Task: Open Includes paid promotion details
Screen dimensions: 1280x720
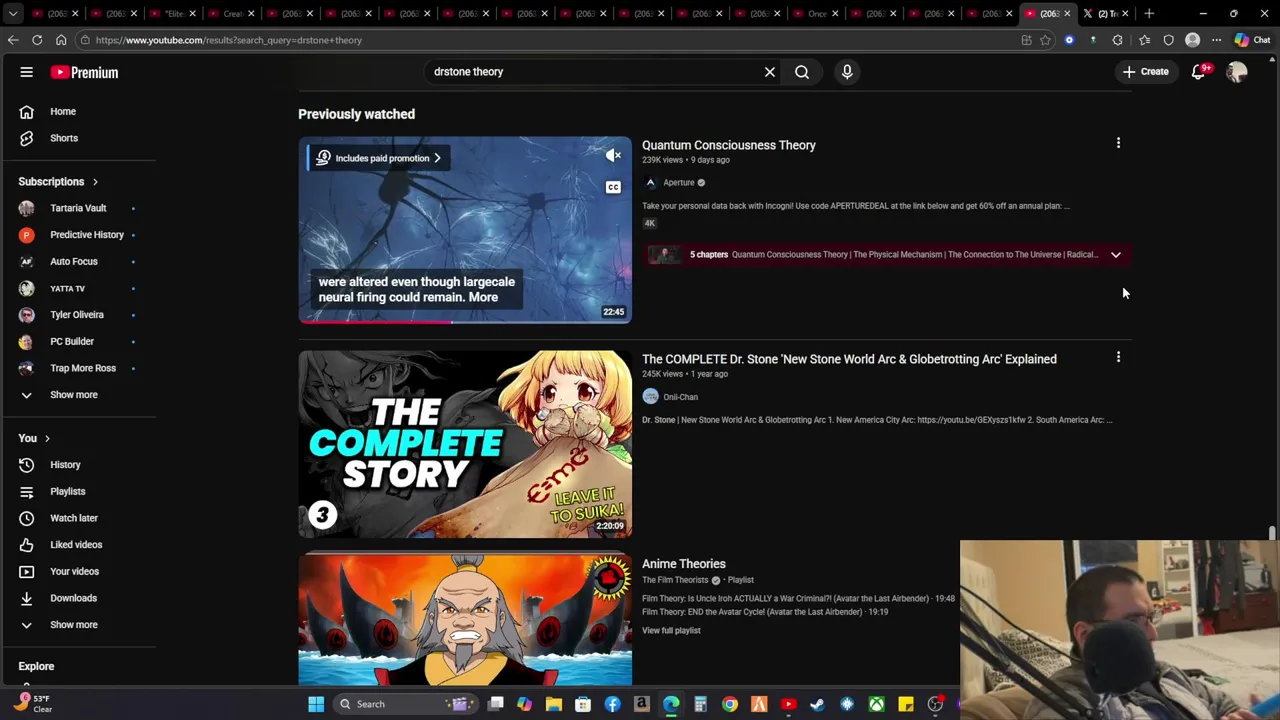Action: [379, 158]
